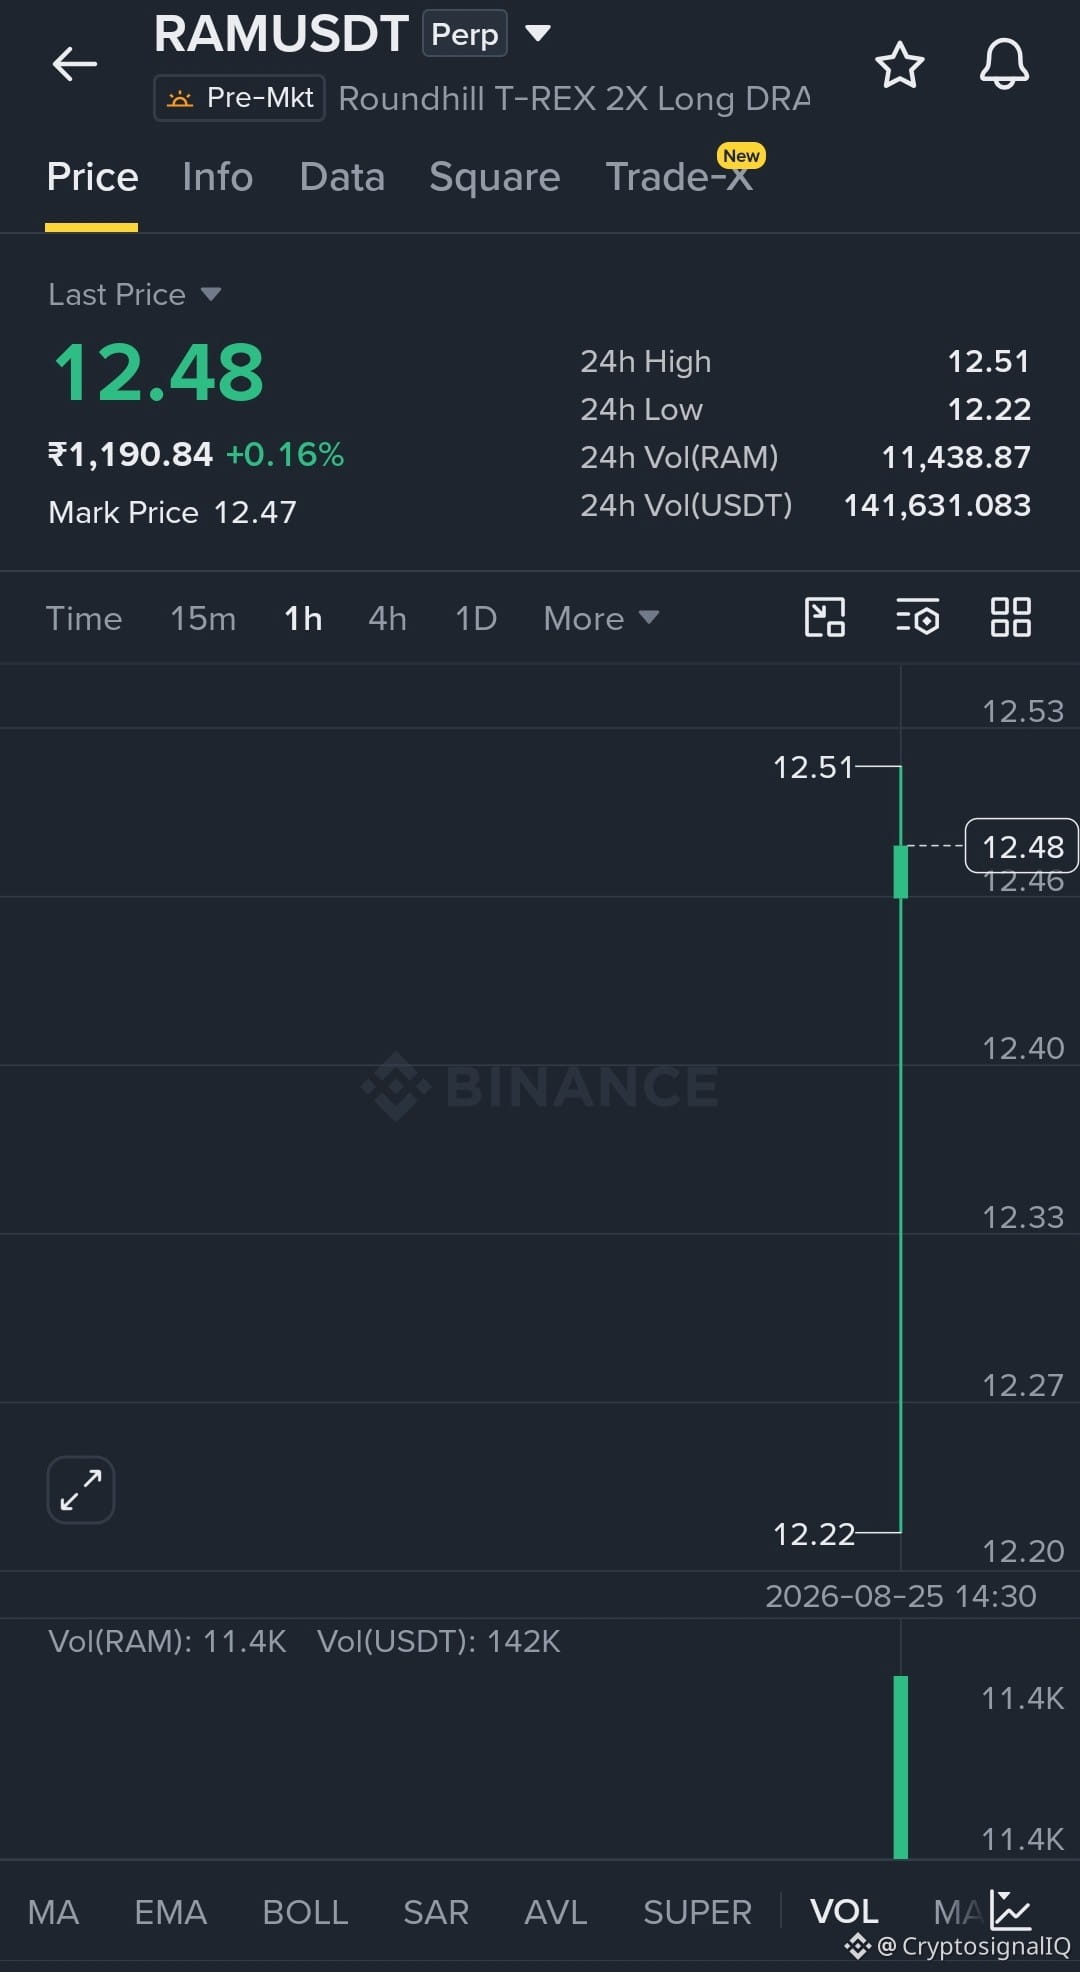The height and width of the screenshot is (1972, 1080).
Task: Enable the BOLL indicator
Action: pos(305,1911)
